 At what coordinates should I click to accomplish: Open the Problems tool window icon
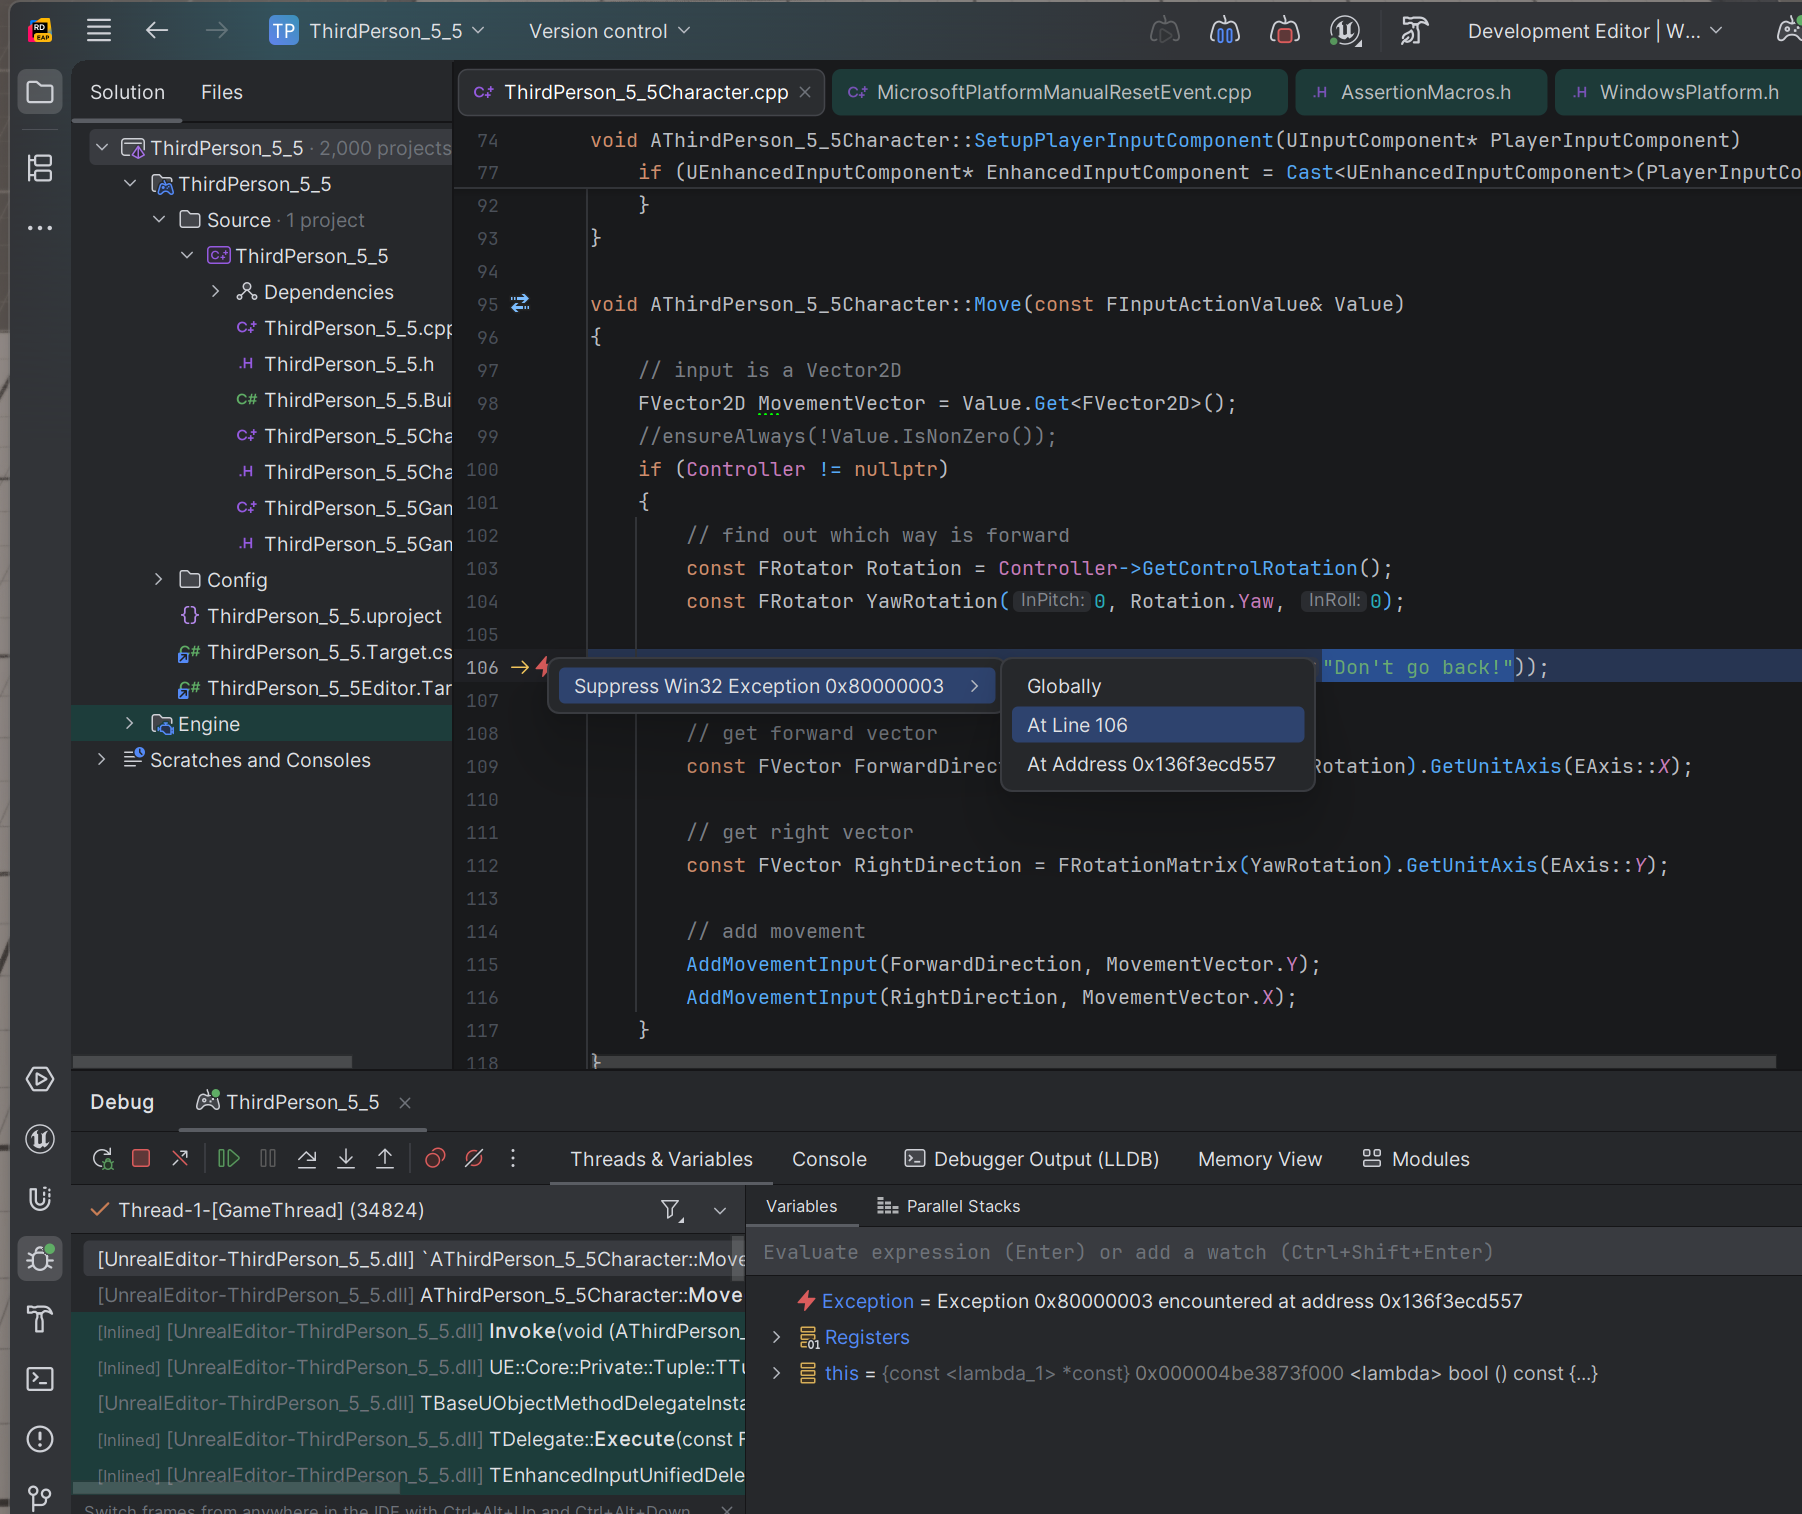(x=40, y=1439)
